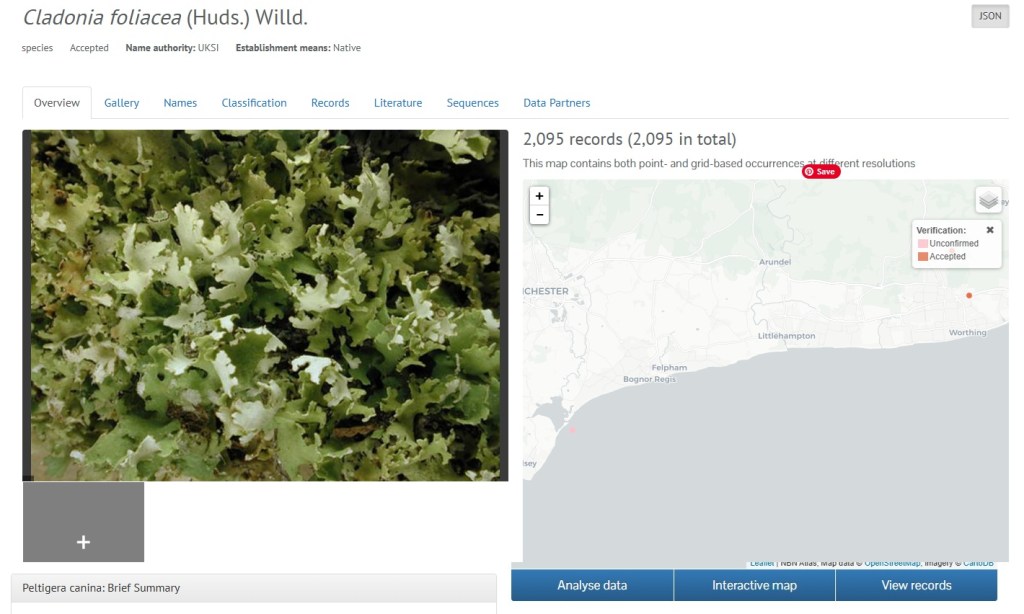Image resolution: width=1024 pixels, height=614 pixels.
Task: Open the Names tab
Action: click(180, 103)
